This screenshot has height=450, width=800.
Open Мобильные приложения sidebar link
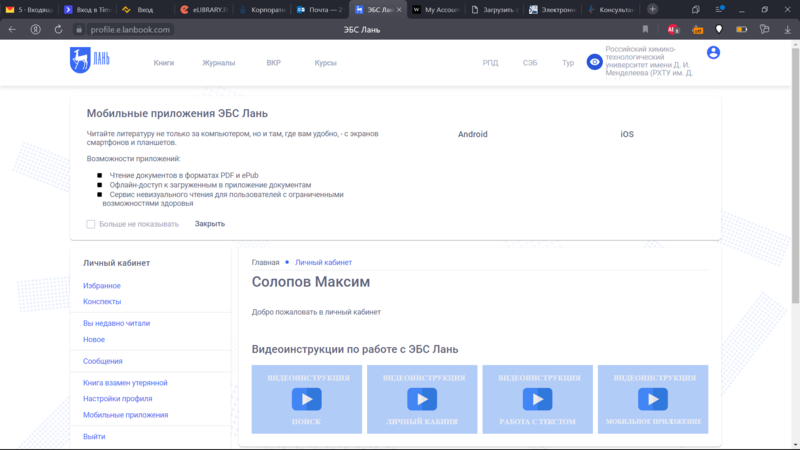pos(126,415)
